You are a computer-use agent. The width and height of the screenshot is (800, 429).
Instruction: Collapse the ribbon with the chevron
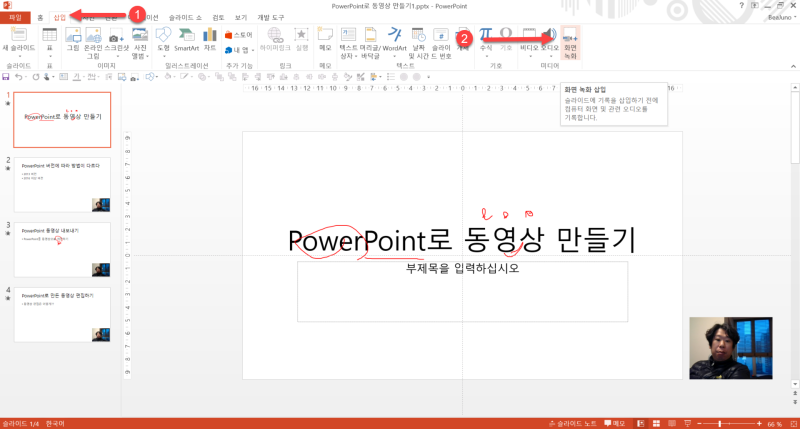pos(793,66)
